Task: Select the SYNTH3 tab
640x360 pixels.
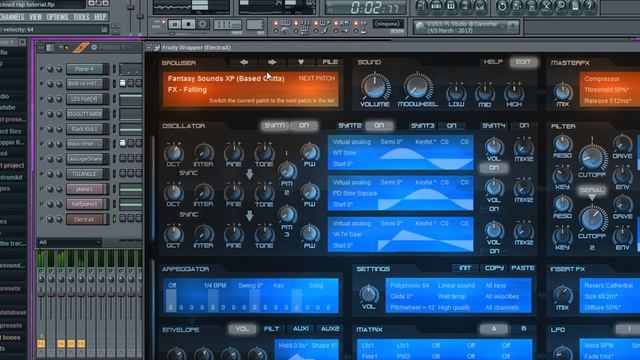Action: pyautogui.click(x=422, y=126)
